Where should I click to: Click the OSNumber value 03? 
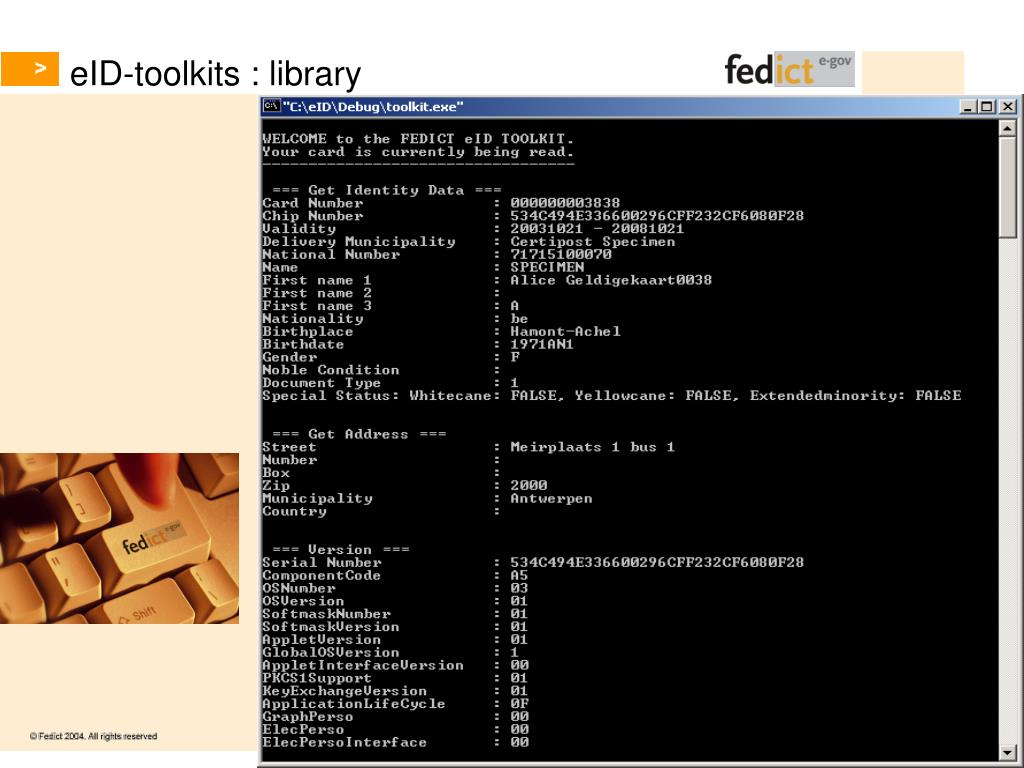[x=519, y=588]
